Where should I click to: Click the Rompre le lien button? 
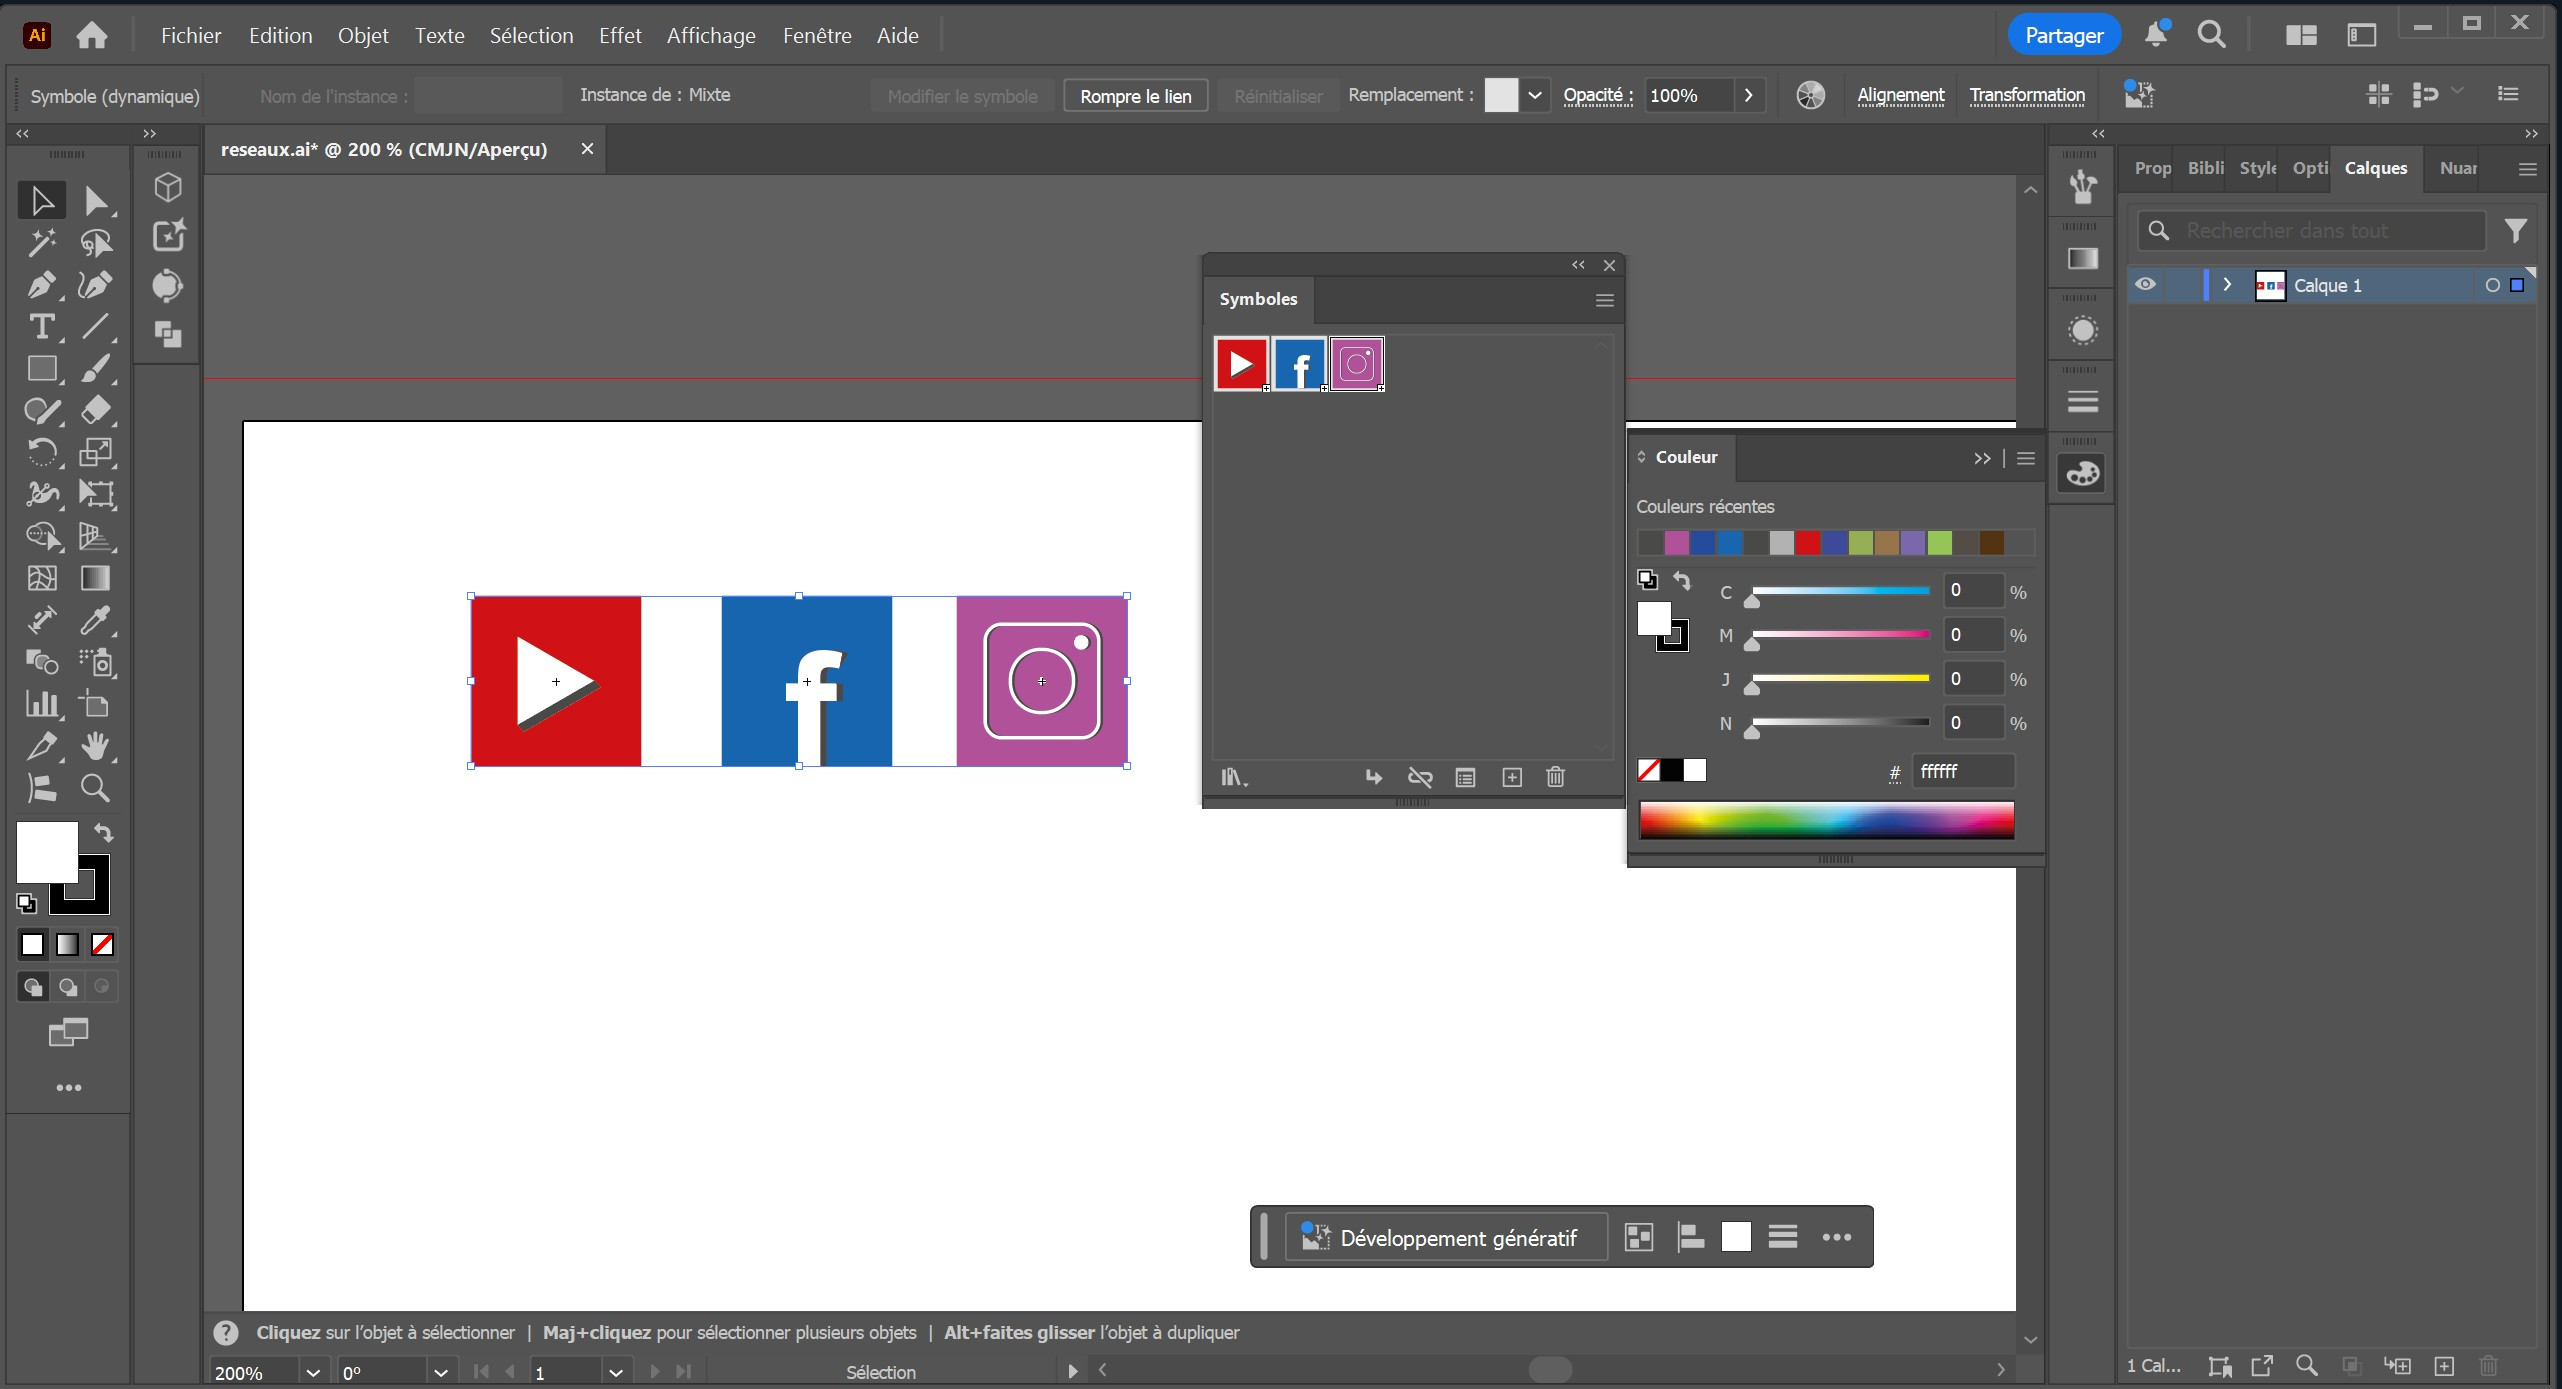pyautogui.click(x=1135, y=96)
